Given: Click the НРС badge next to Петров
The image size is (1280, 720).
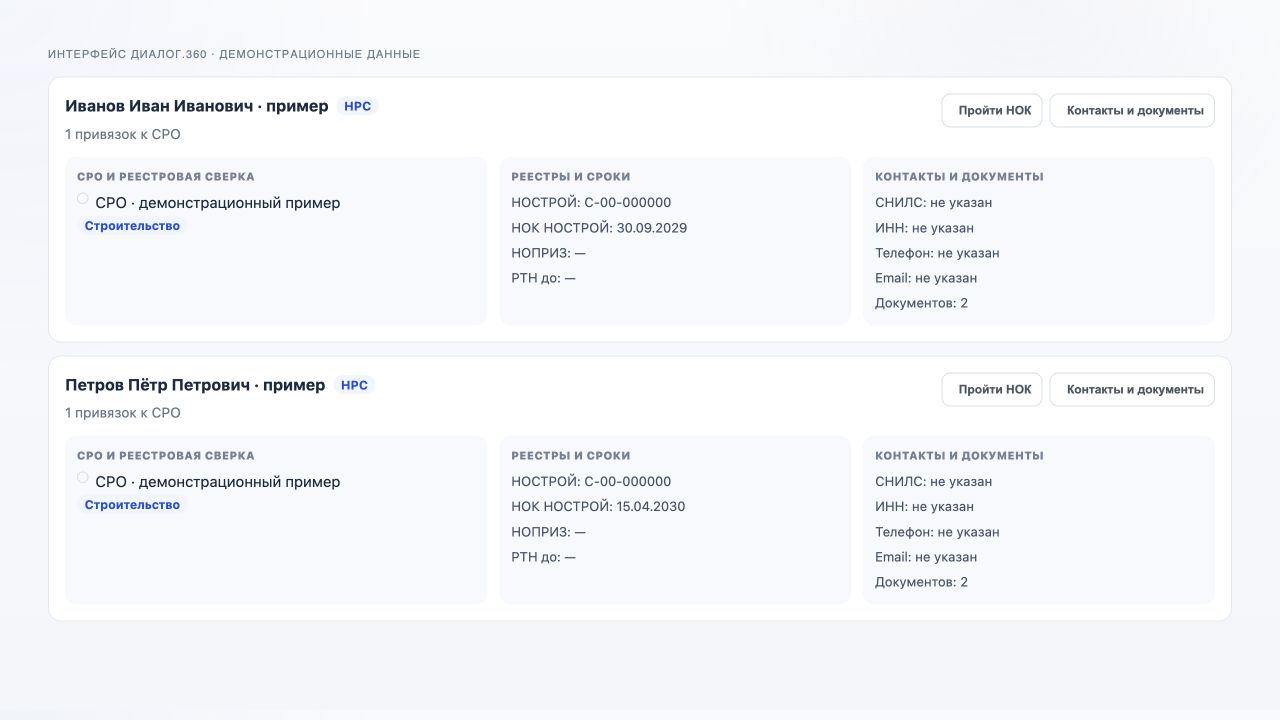Looking at the screenshot, I should tap(354, 385).
